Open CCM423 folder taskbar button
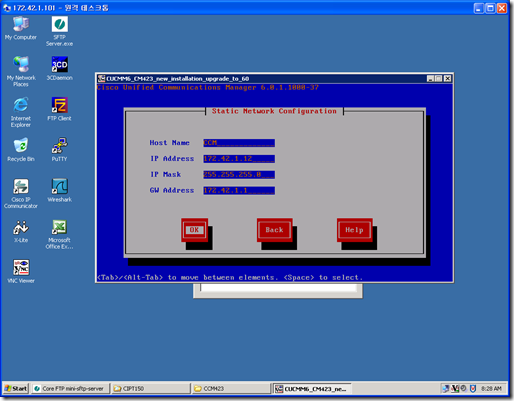The width and height of the screenshot is (514, 401). (231, 388)
